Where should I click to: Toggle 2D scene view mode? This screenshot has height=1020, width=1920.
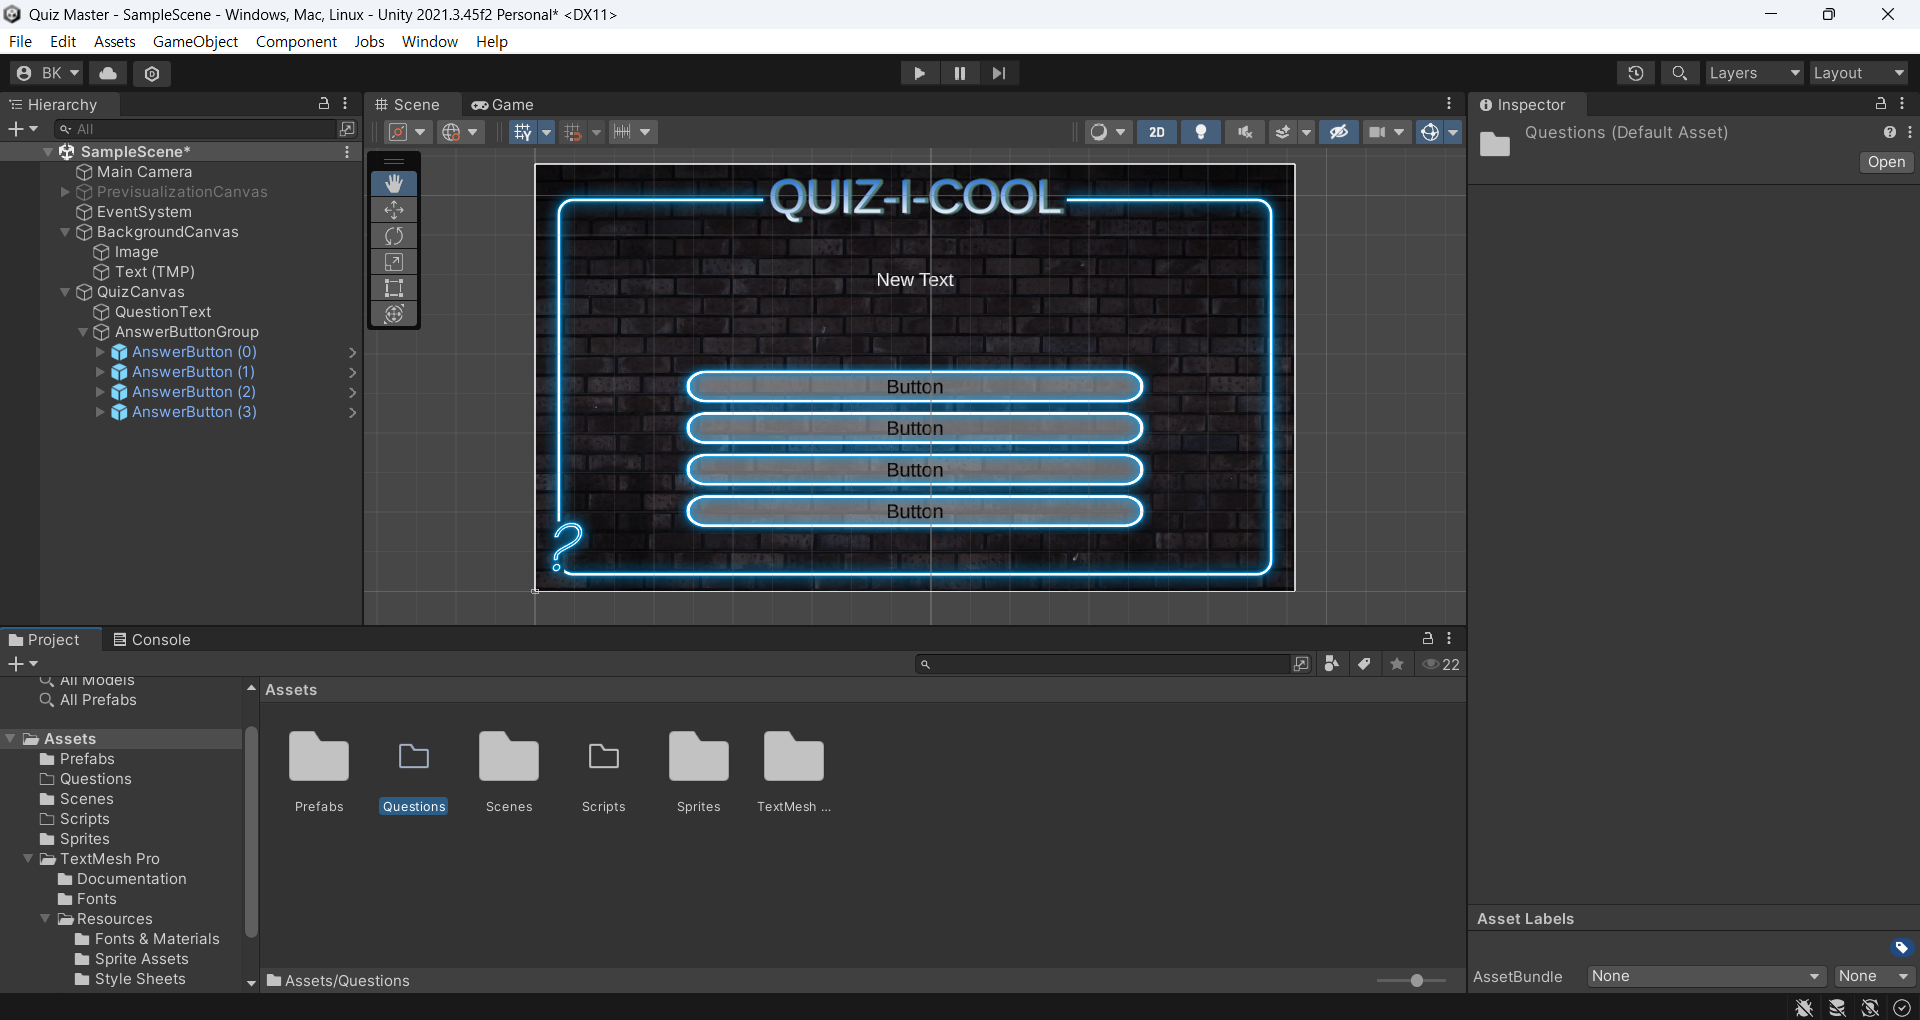point(1157,132)
